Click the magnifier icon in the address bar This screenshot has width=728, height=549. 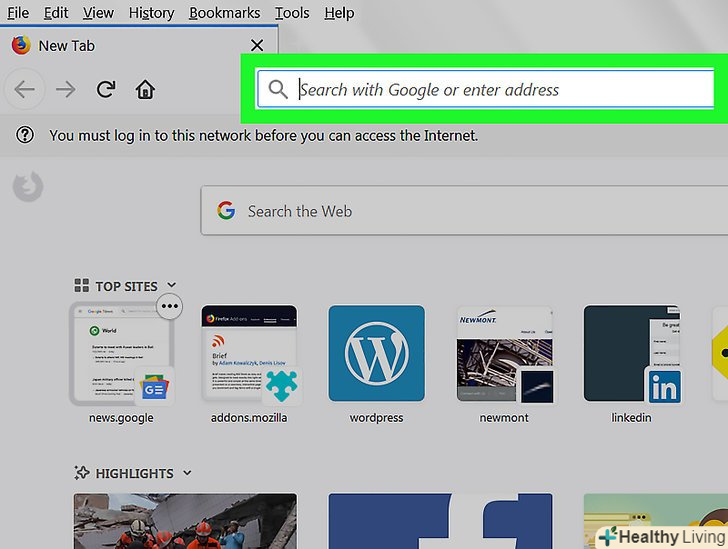pos(278,89)
